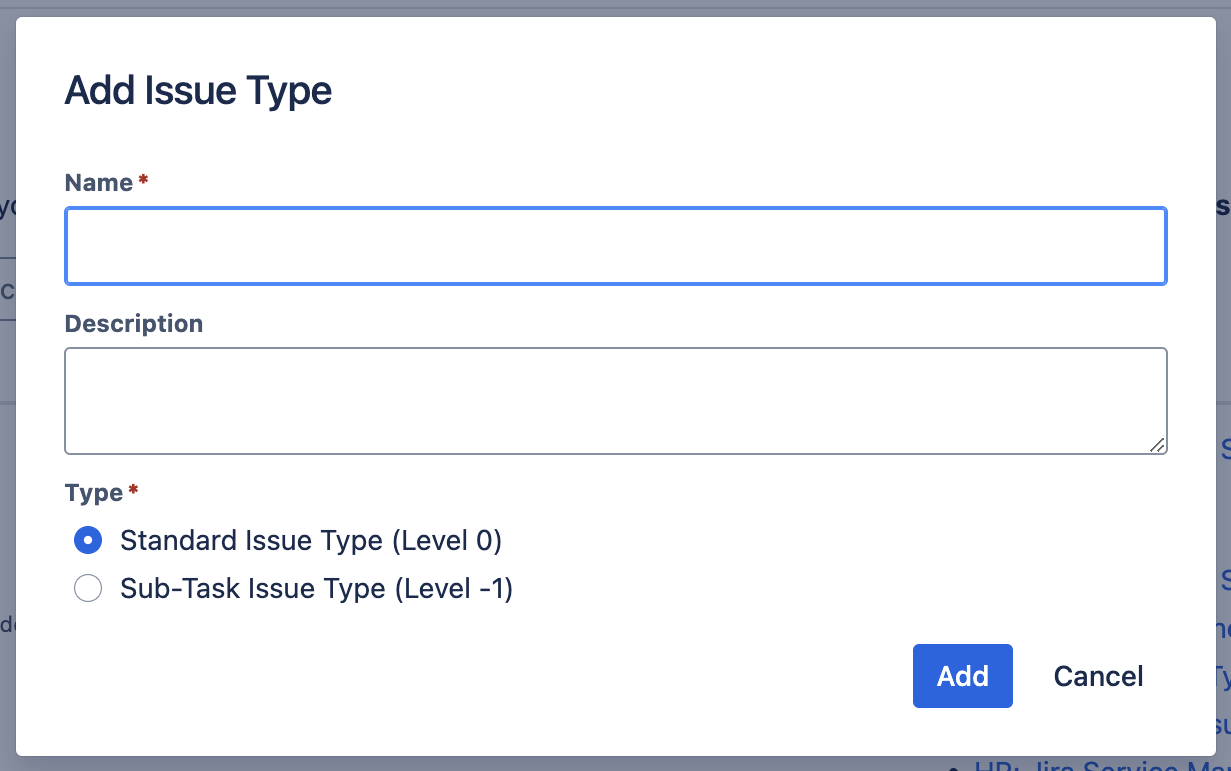
Task: Click the red asterisk beside Type
Action: point(133,491)
